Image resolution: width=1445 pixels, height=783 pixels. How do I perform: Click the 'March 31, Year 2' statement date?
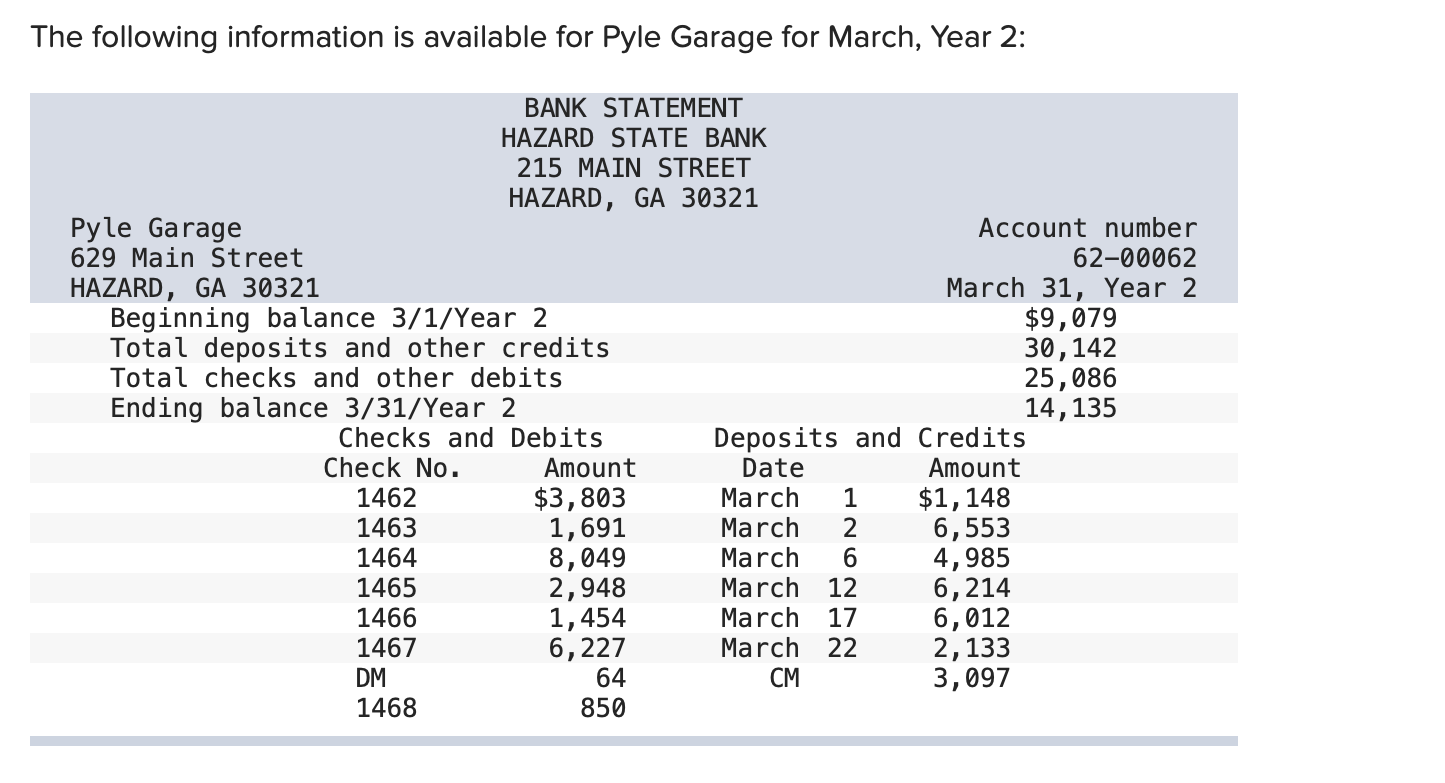click(x=1071, y=288)
